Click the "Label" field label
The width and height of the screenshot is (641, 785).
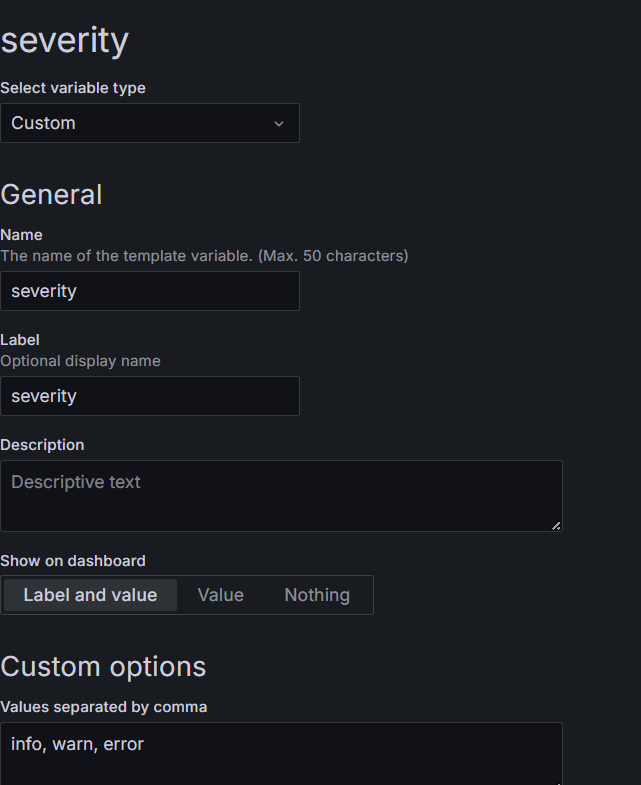(20, 340)
